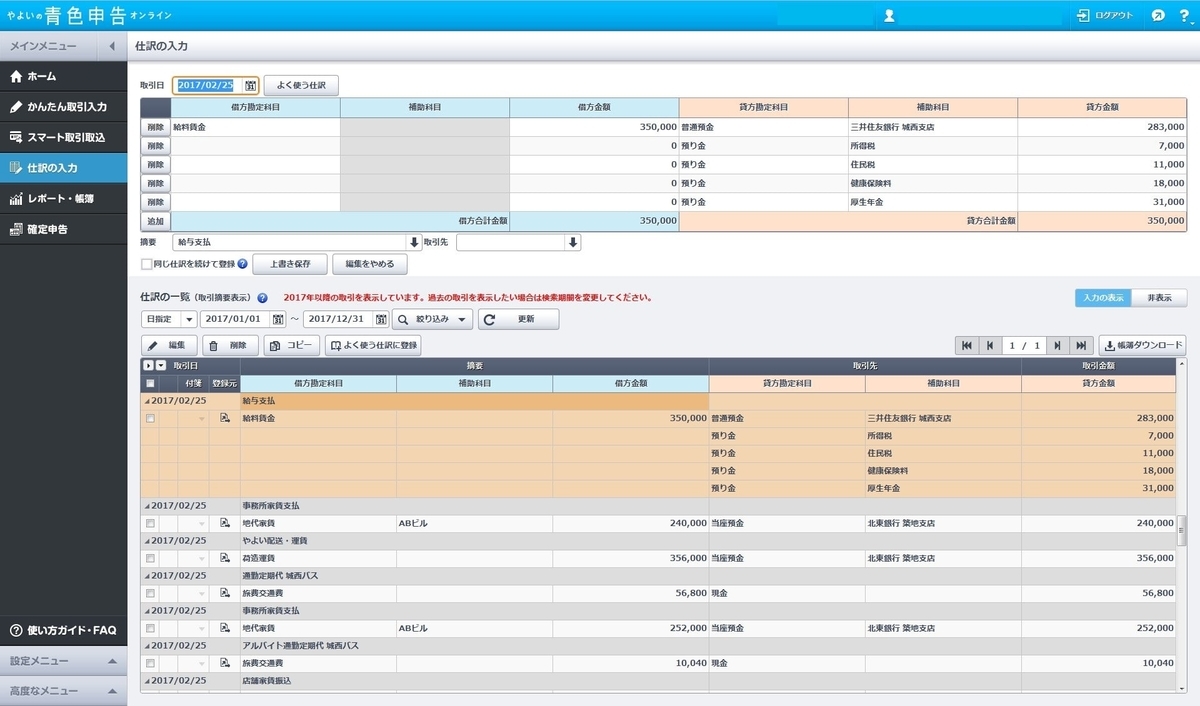Click help icon next to 同じ仕訳を続けて登録

(x=243, y=264)
